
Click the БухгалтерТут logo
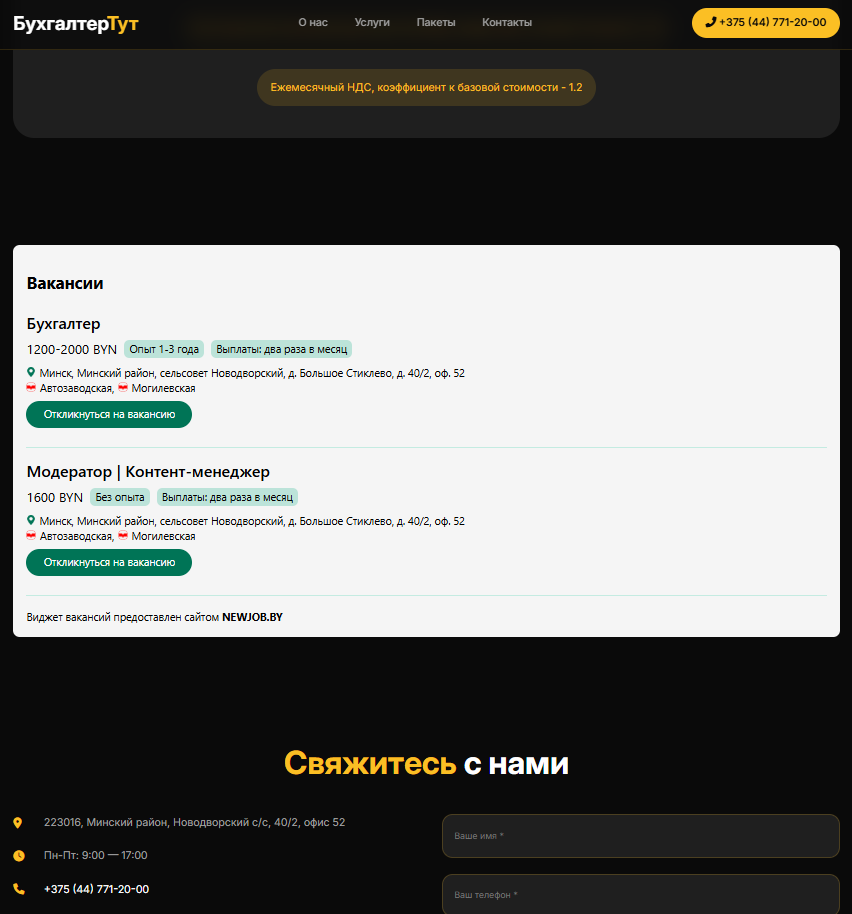(x=76, y=23)
